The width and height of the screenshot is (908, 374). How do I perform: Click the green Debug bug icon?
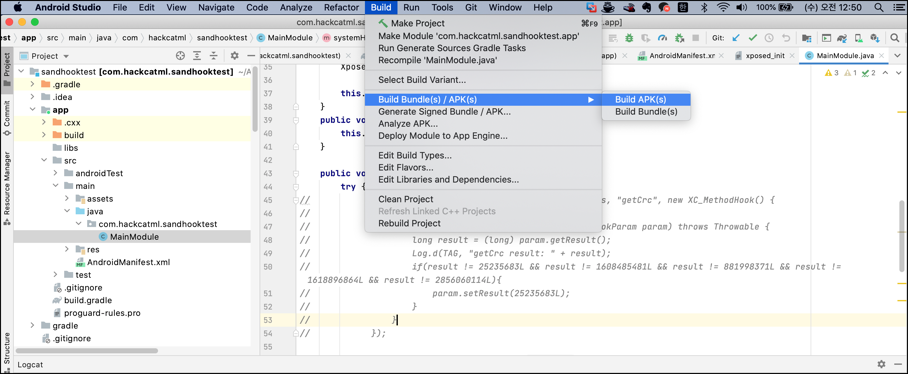tap(629, 38)
